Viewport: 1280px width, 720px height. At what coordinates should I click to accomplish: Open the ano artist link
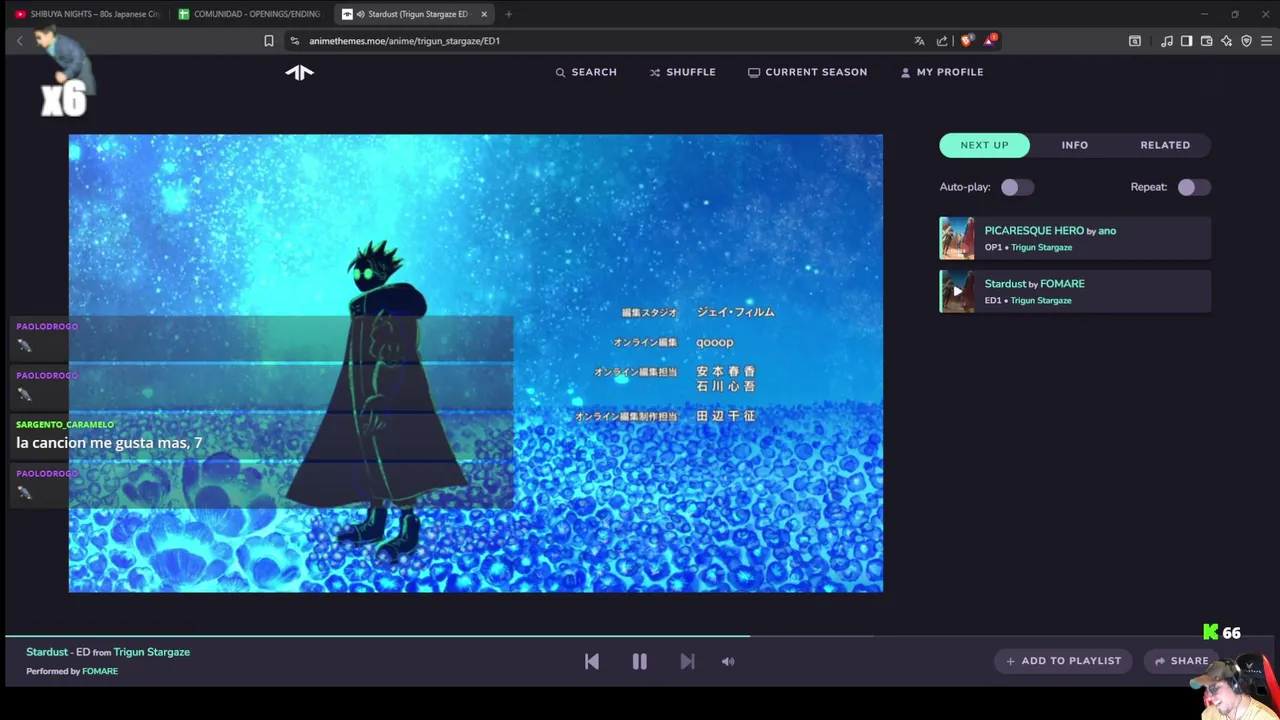(x=1107, y=231)
